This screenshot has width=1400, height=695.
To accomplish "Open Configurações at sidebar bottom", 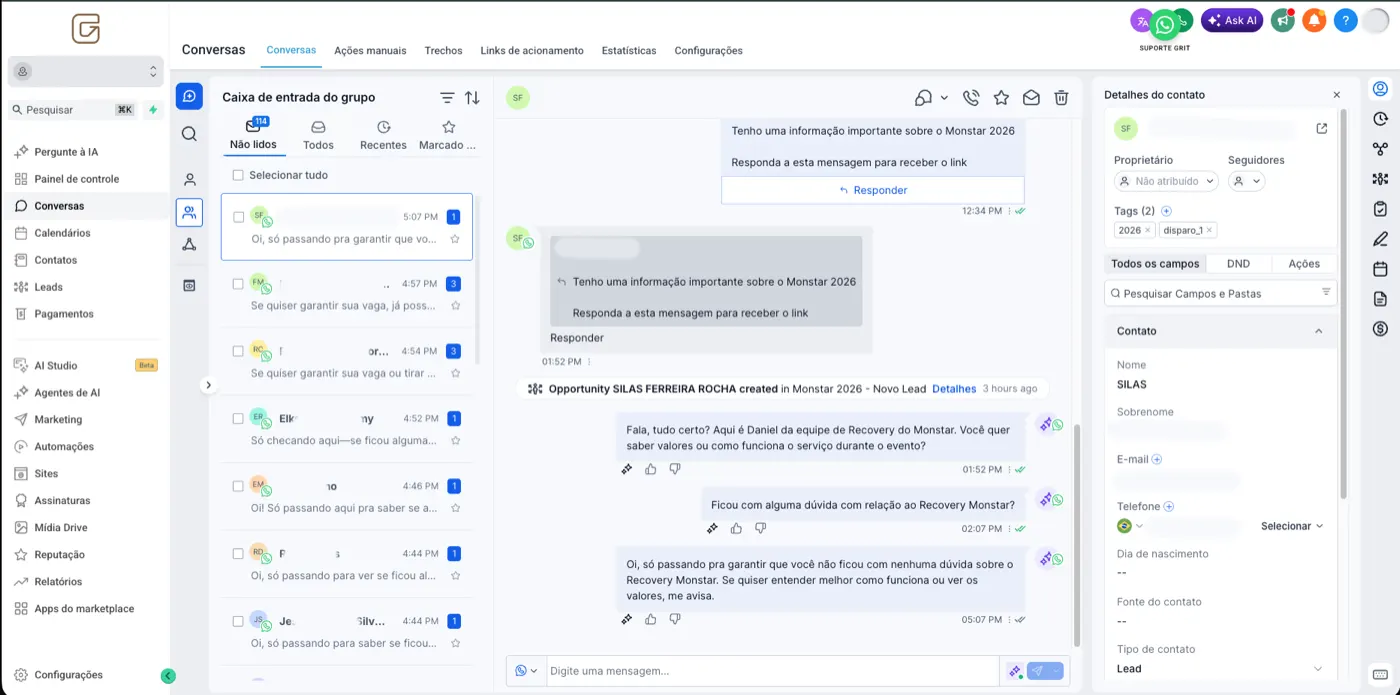I will [x=68, y=675].
